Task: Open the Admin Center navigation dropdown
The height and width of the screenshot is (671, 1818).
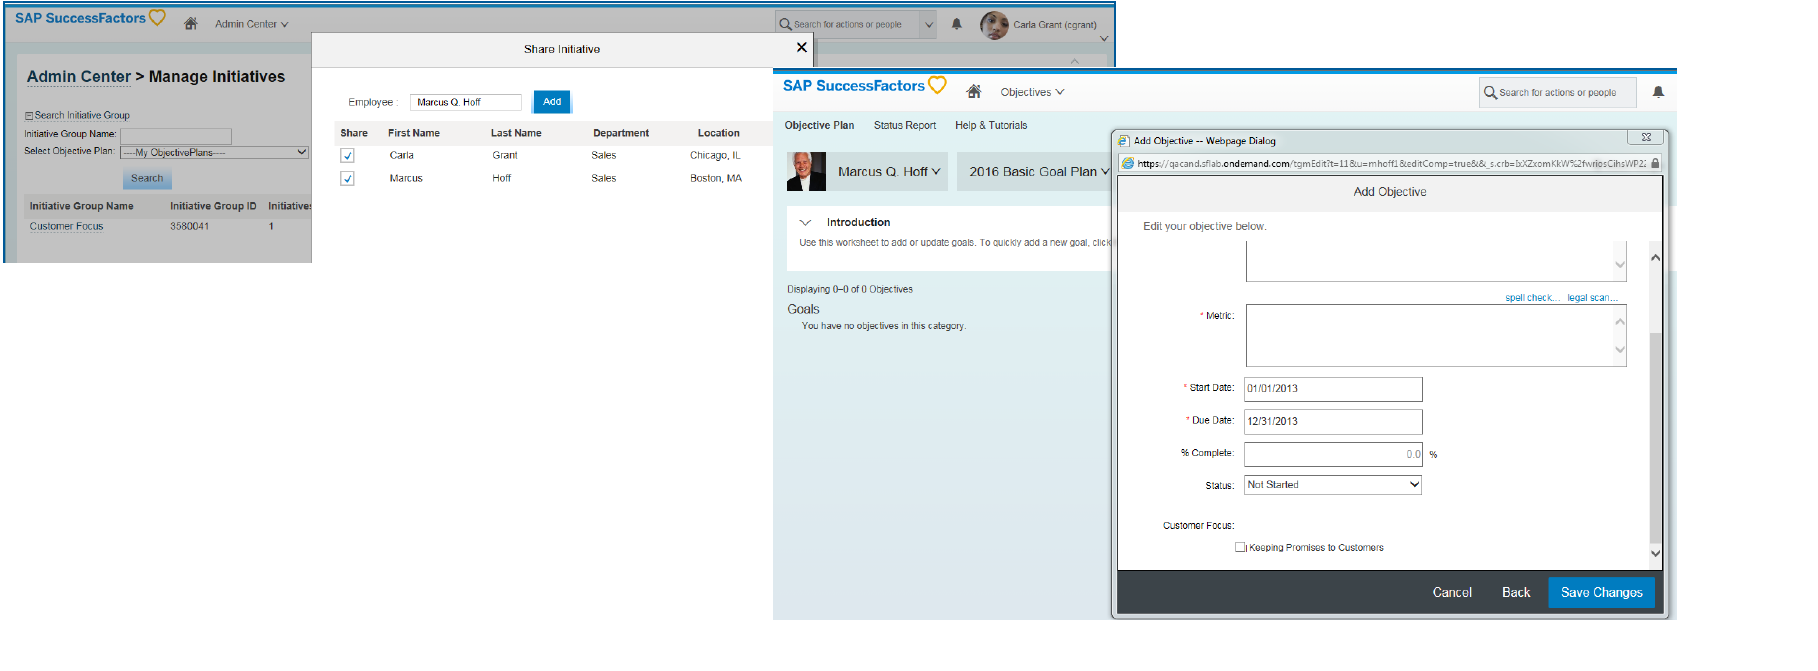Action: 251,24
